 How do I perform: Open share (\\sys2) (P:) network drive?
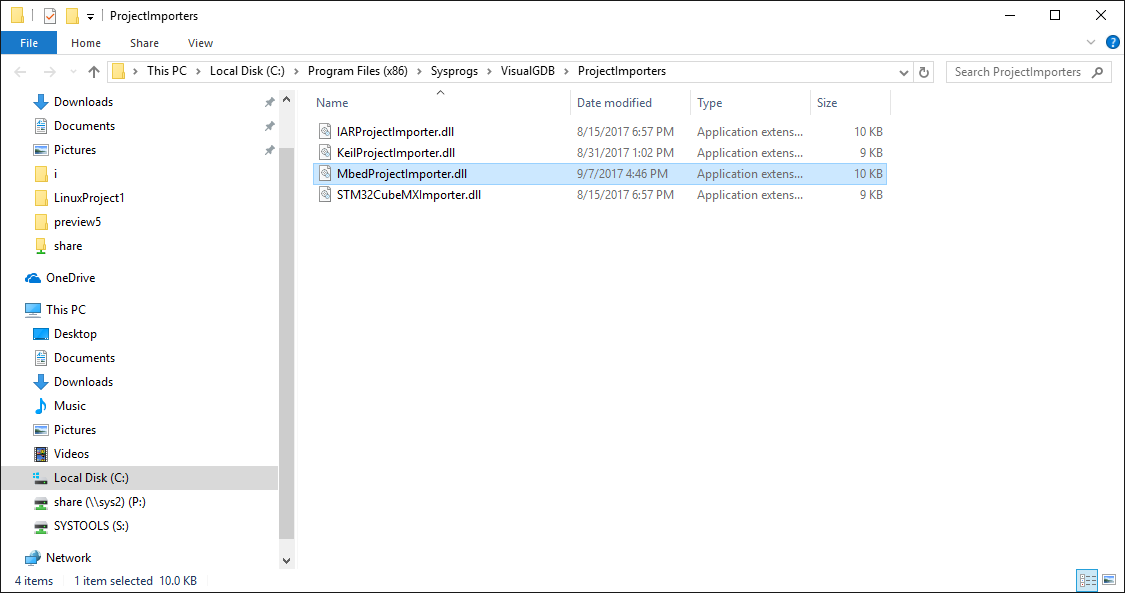tap(100, 502)
